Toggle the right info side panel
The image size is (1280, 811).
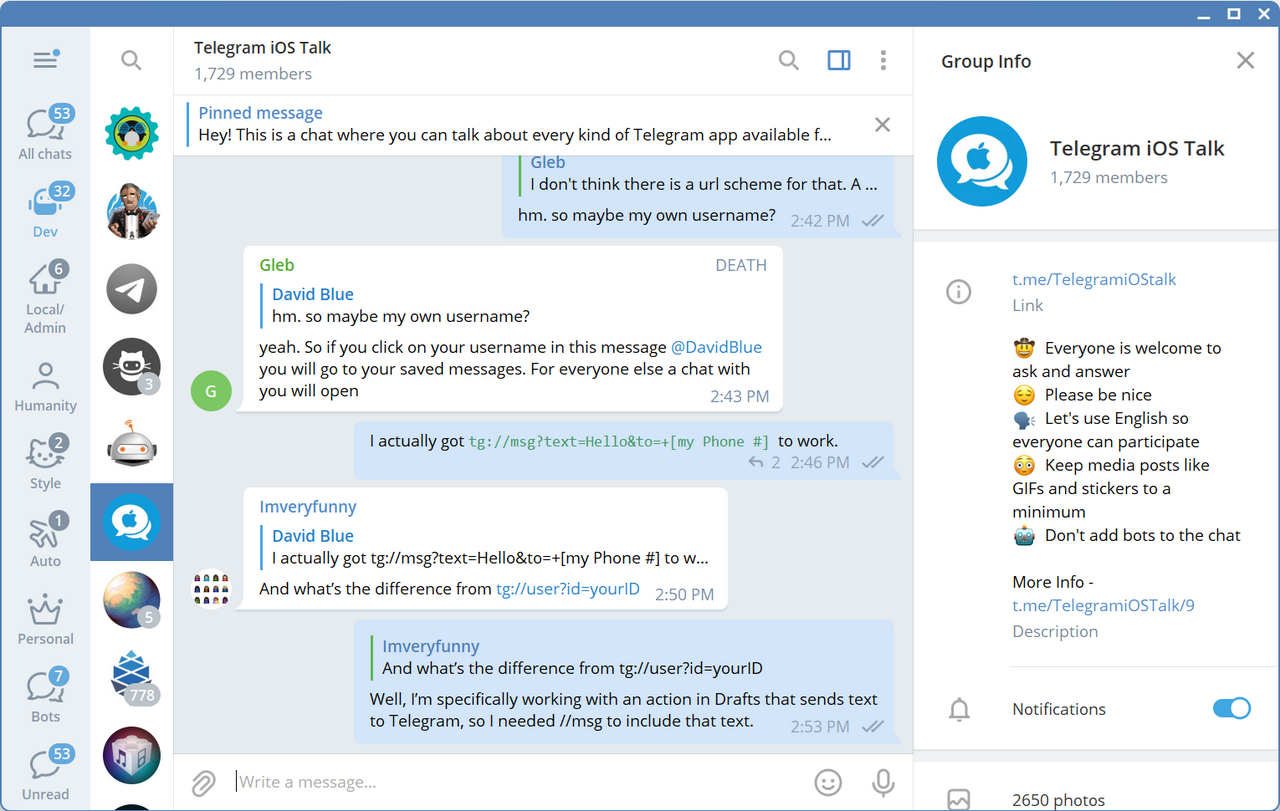click(x=839, y=60)
